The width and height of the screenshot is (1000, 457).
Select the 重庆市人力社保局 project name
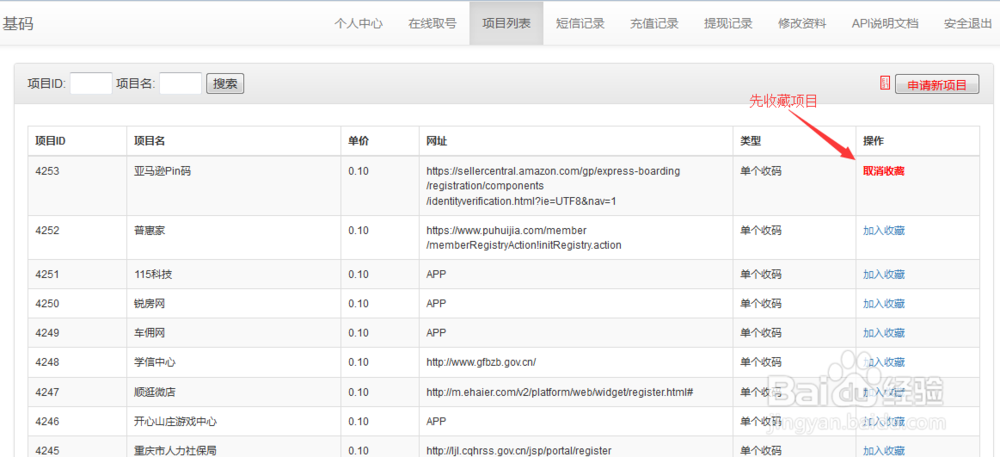(x=175, y=451)
